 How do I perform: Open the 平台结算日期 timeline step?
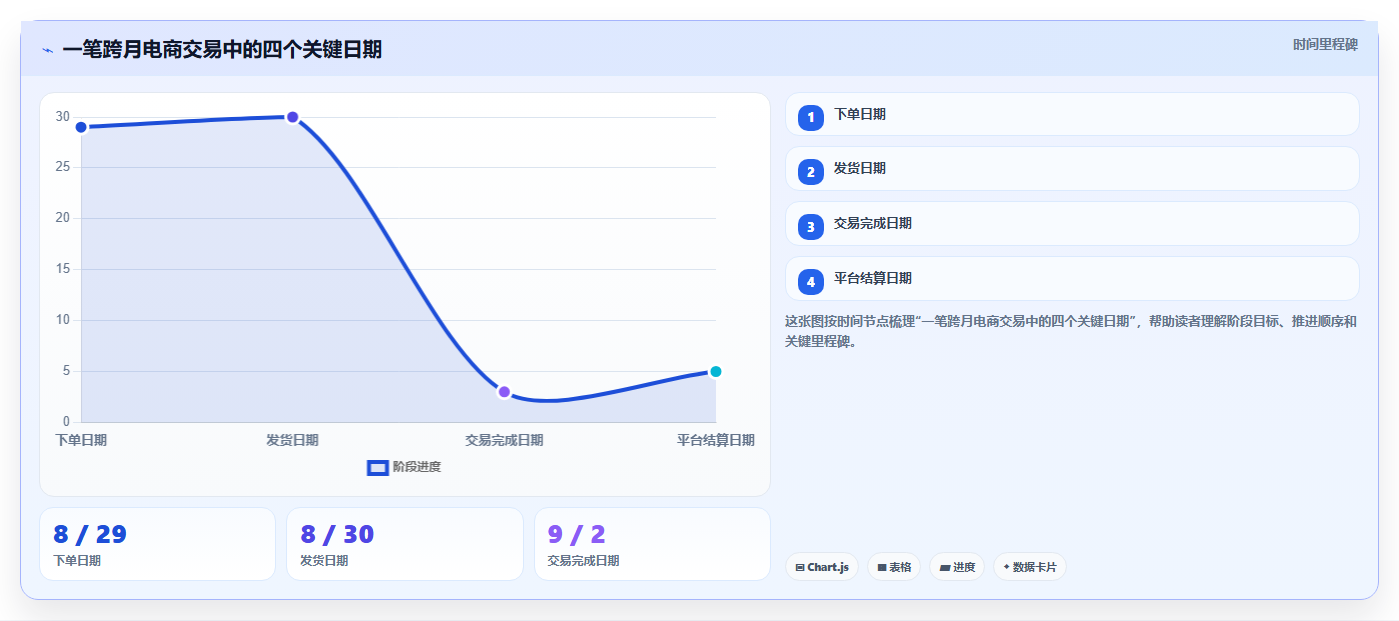tap(1072, 278)
